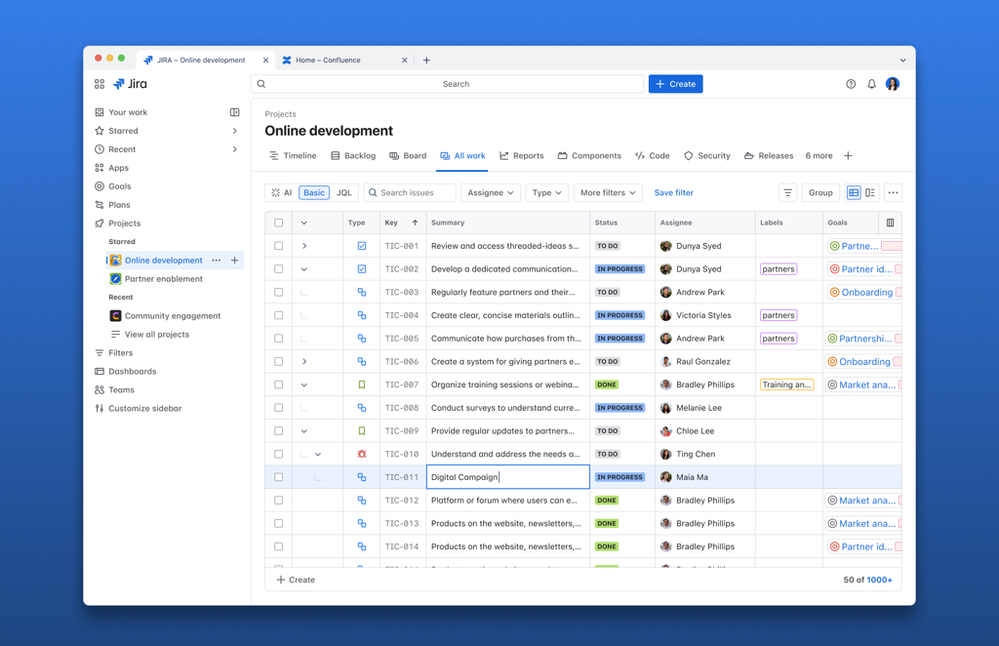Click Done status badge of TIC-007
The image size is (999, 646).
coord(607,385)
